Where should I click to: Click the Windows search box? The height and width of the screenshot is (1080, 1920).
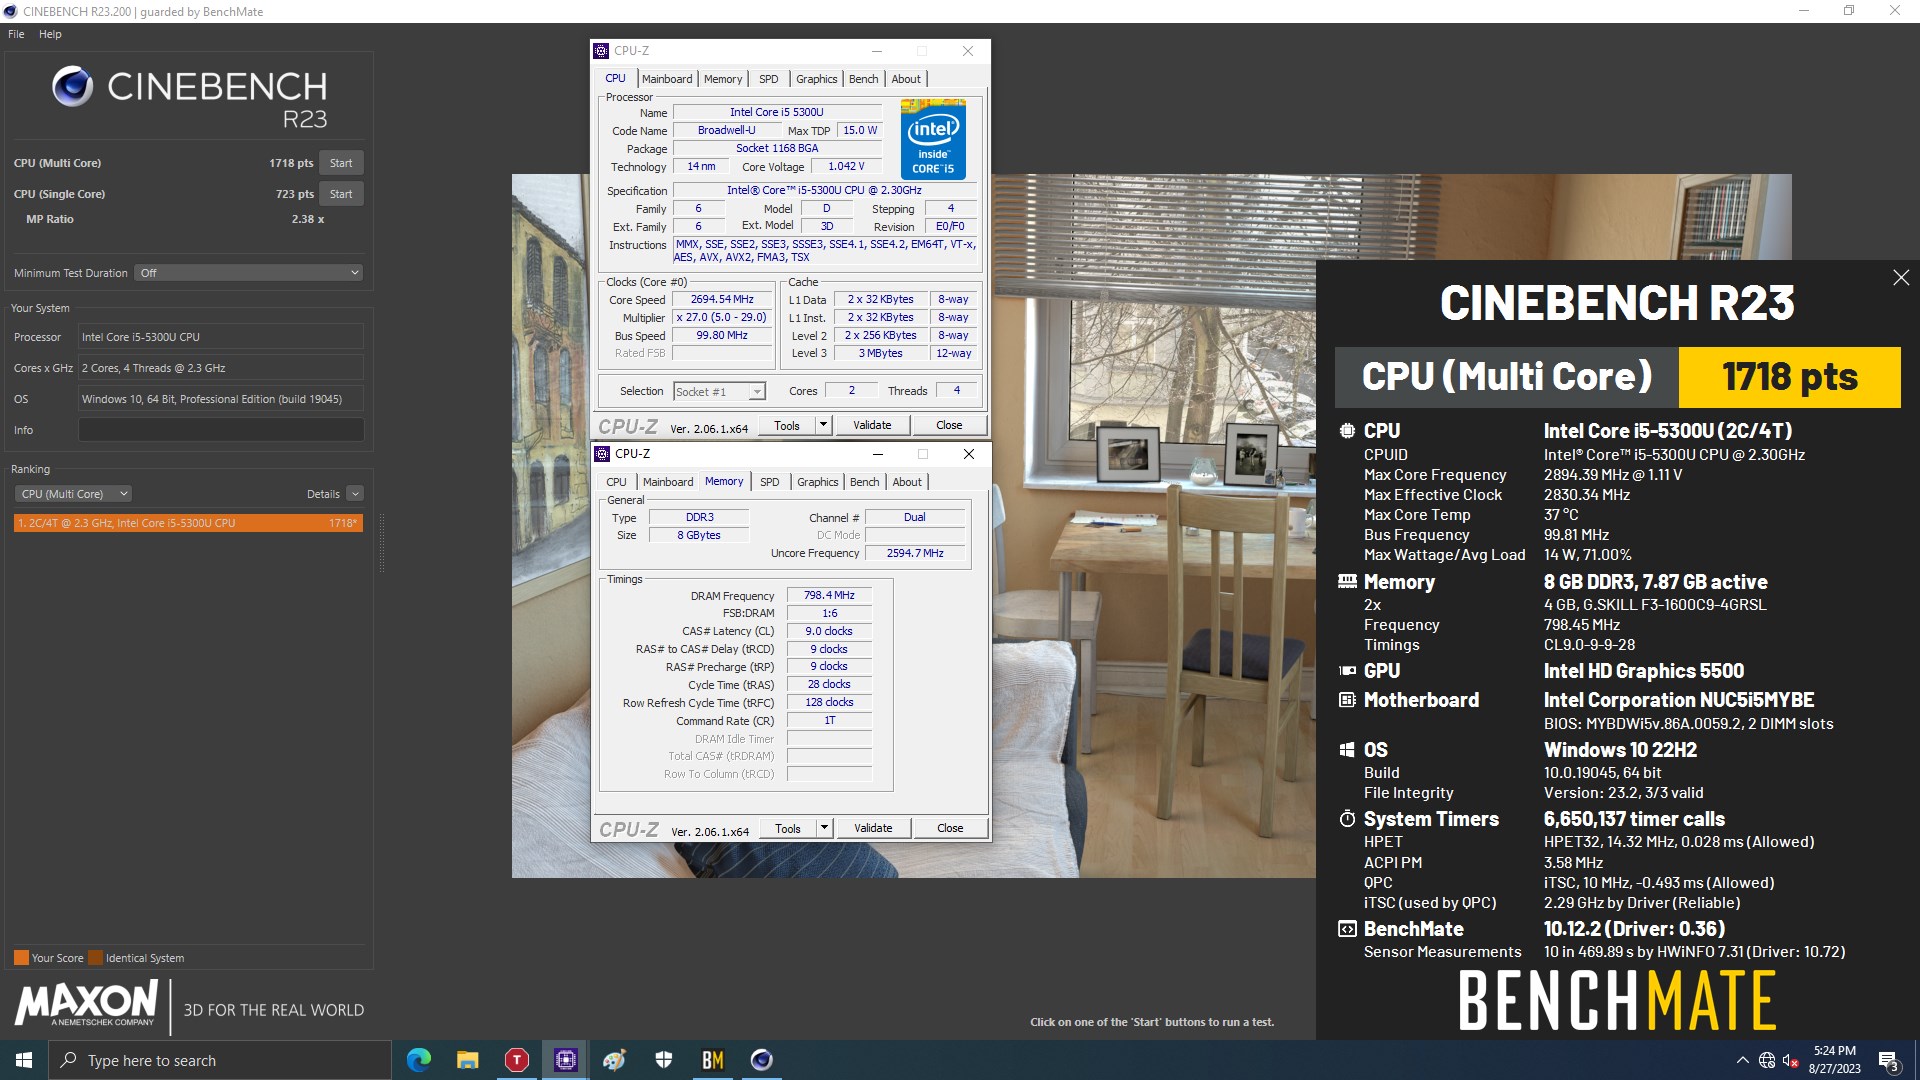220,1060
